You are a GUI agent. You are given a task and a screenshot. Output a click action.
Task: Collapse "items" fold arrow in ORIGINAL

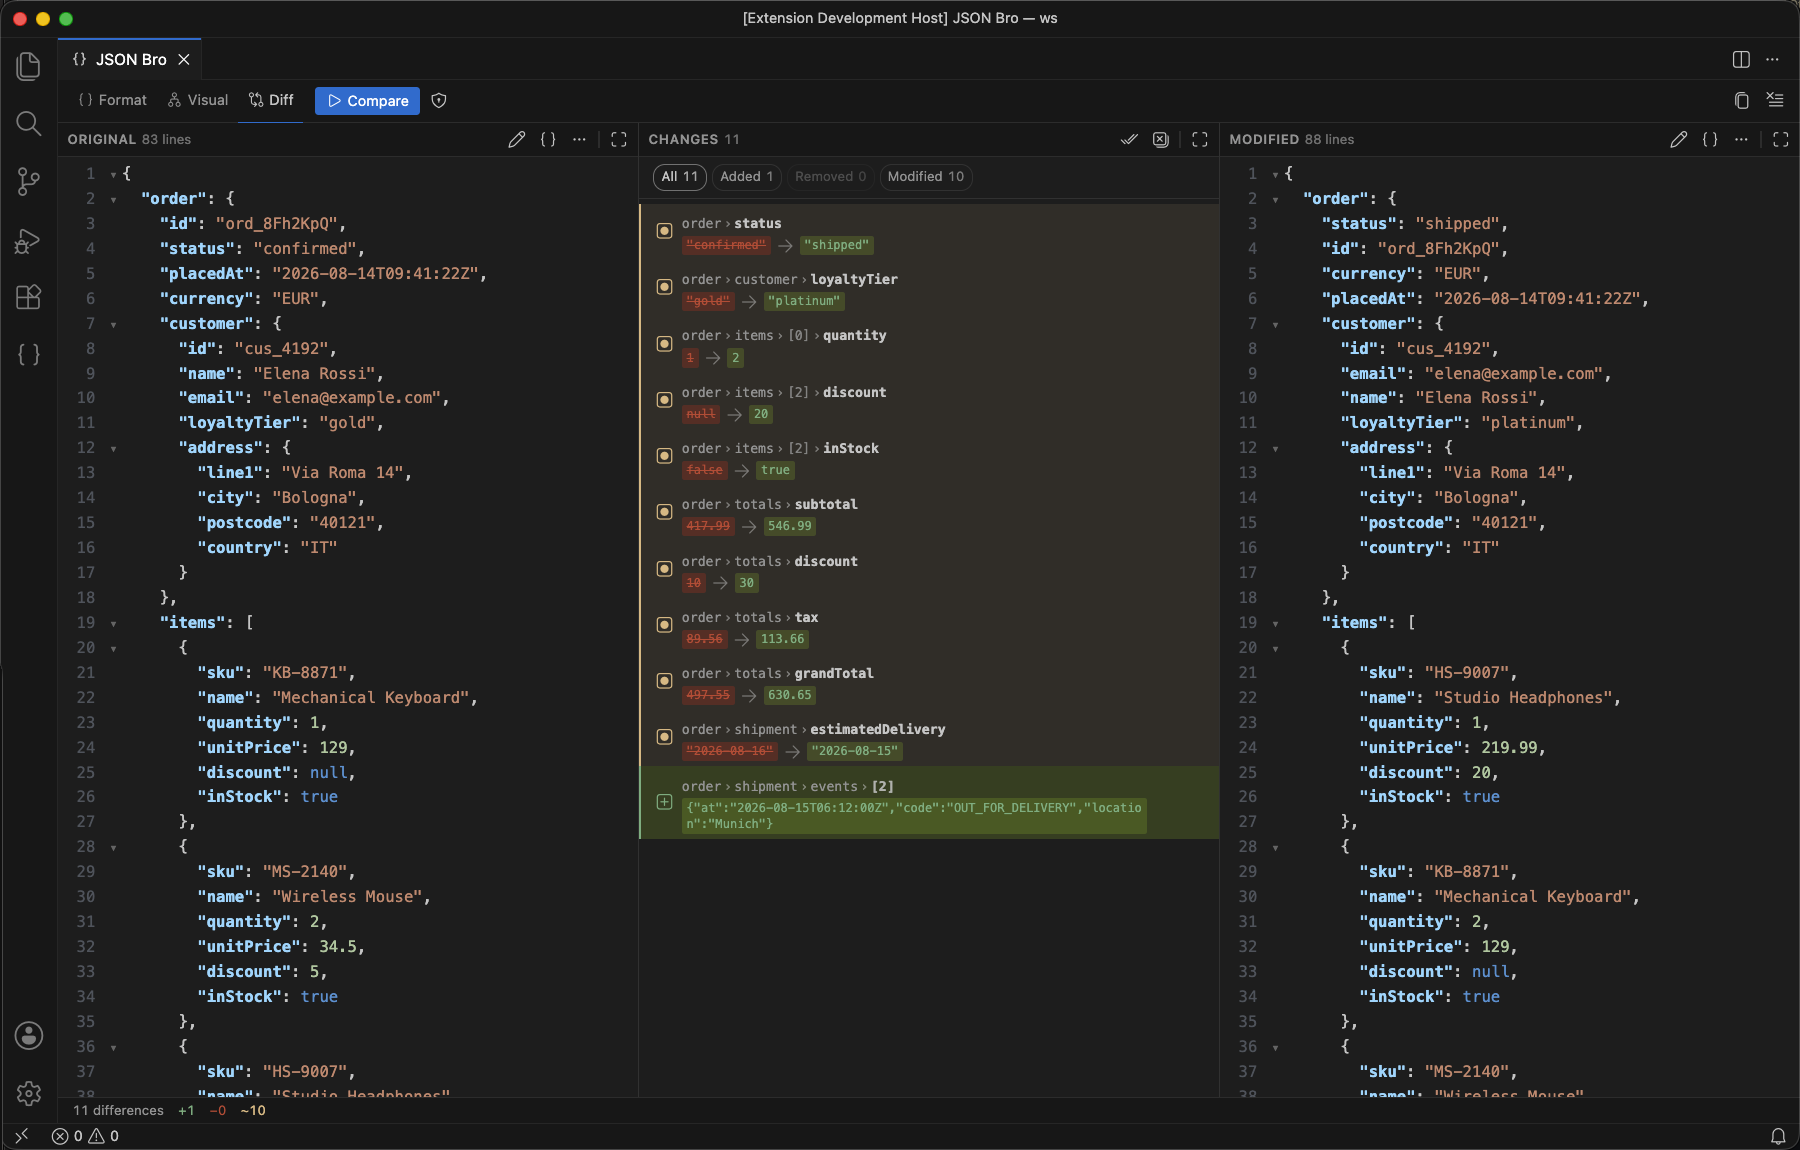[113, 624]
